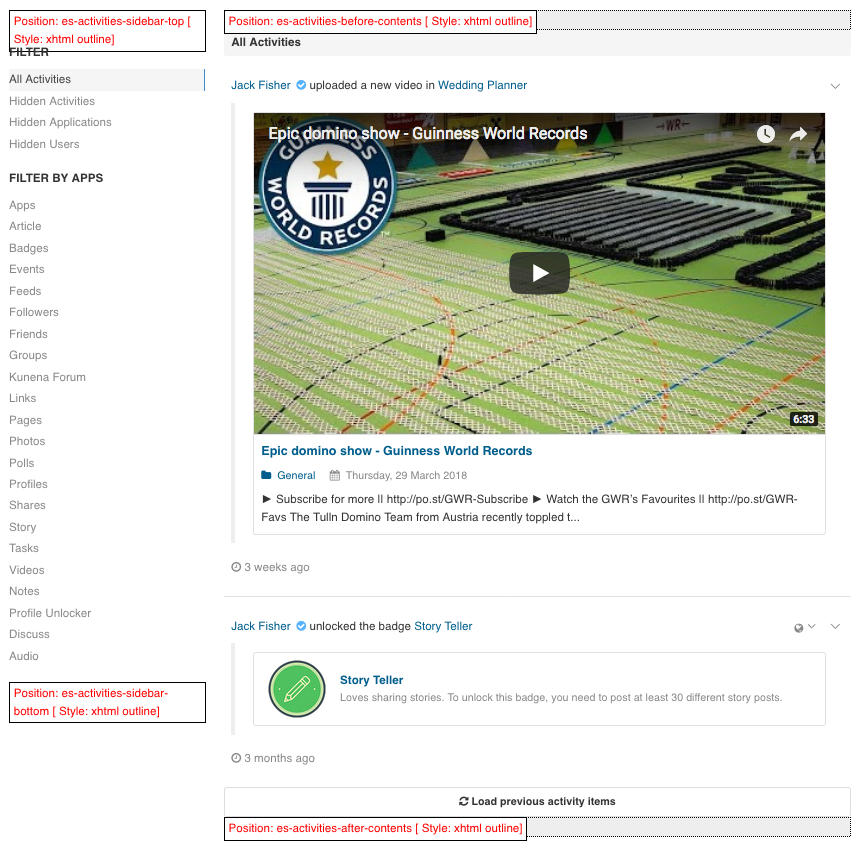Click verified badge next to badge-unlock Jack Fisher

pos(301,626)
